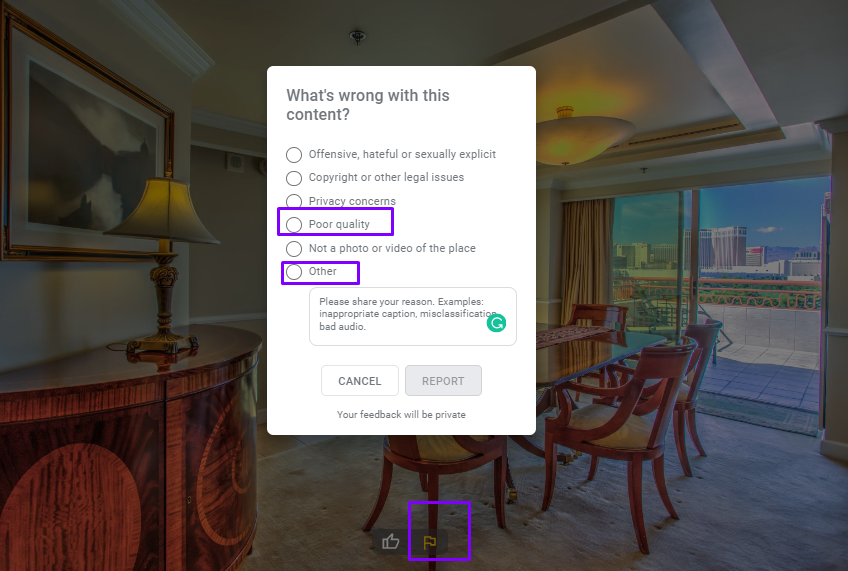Click the share your reason text box
Screen dimensions: 848x571
tap(413, 316)
